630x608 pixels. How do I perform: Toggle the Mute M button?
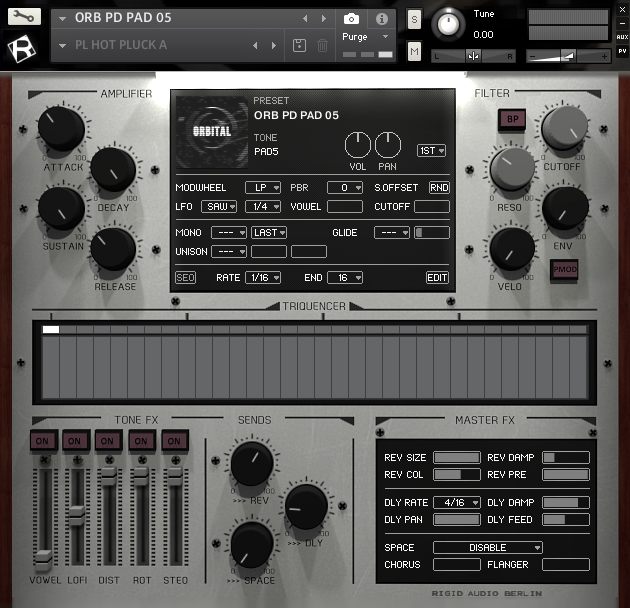414,51
